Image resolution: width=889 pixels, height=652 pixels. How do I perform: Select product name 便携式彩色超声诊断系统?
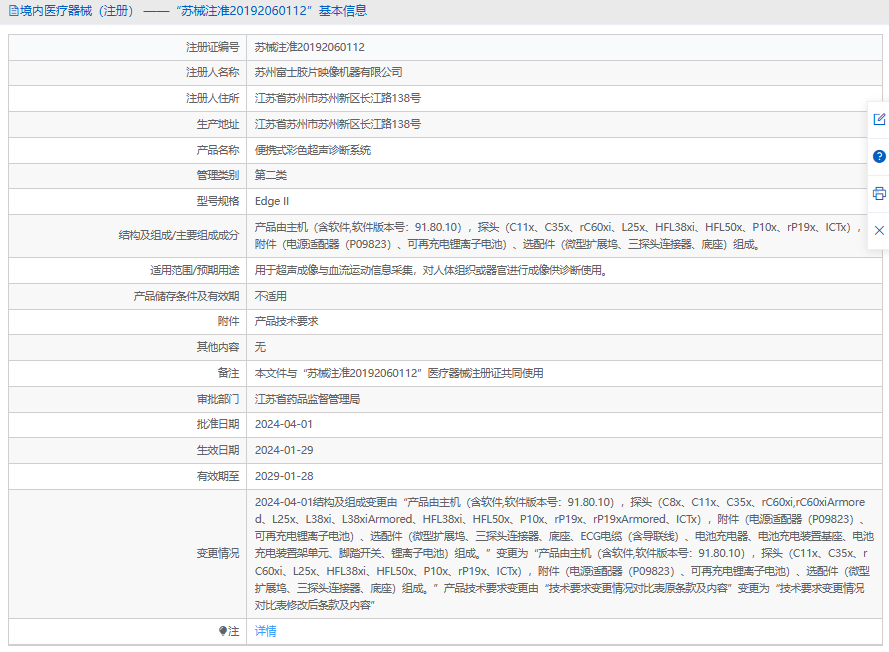[313, 150]
